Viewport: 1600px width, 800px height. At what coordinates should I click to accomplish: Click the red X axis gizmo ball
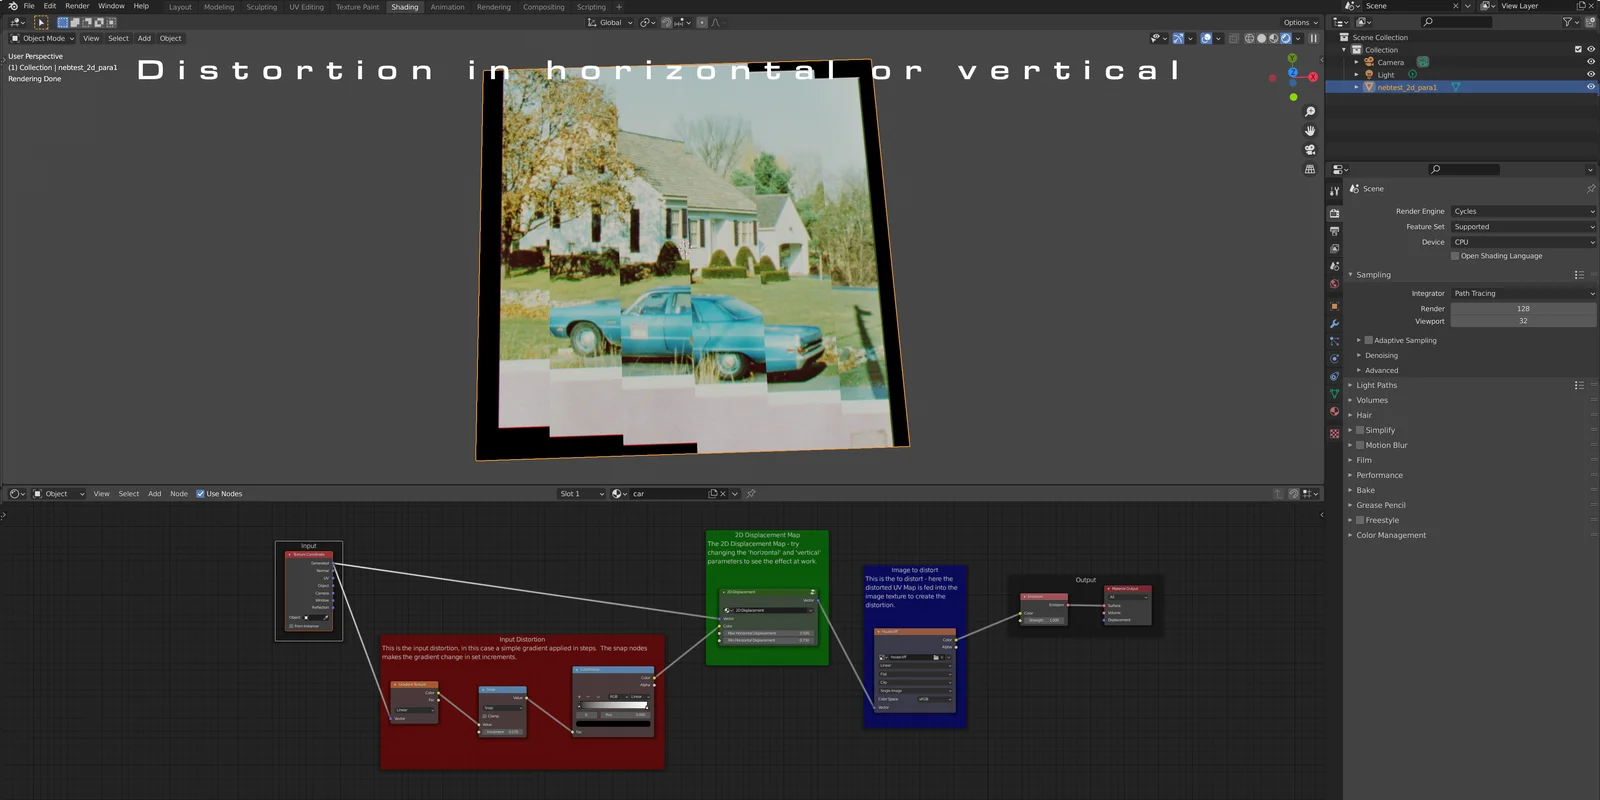pyautogui.click(x=1313, y=77)
